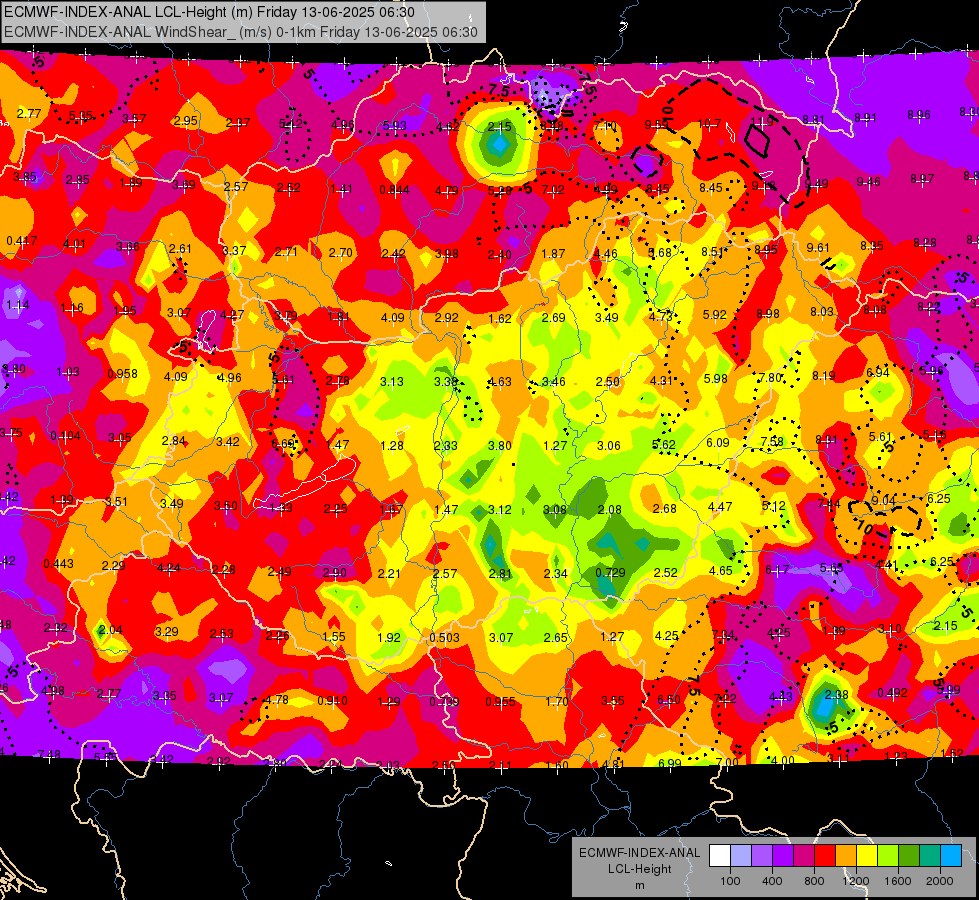Click the lime green legend swatch

click(888, 856)
